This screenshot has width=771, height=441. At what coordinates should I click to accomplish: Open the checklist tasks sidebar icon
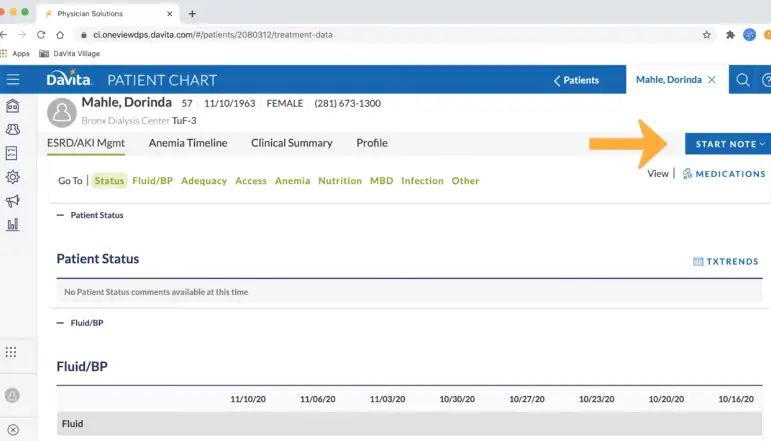(x=12, y=153)
